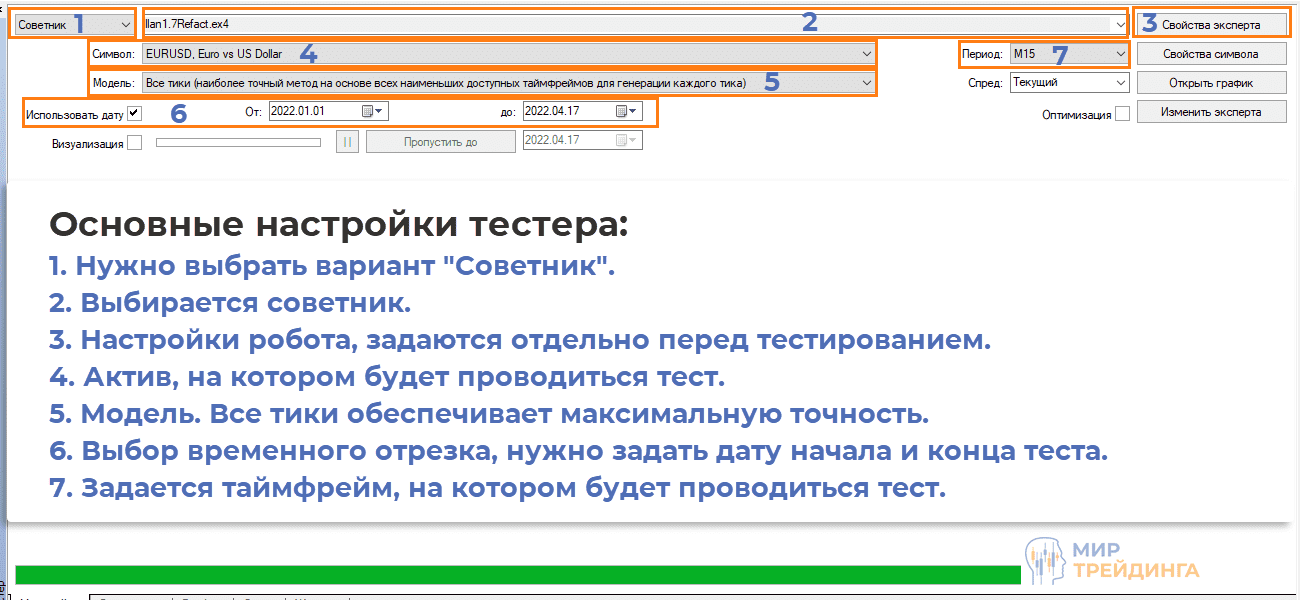Click the visualization speed slider
Image resolution: width=1300 pixels, height=600 pixels.
[x=238, y=140]
